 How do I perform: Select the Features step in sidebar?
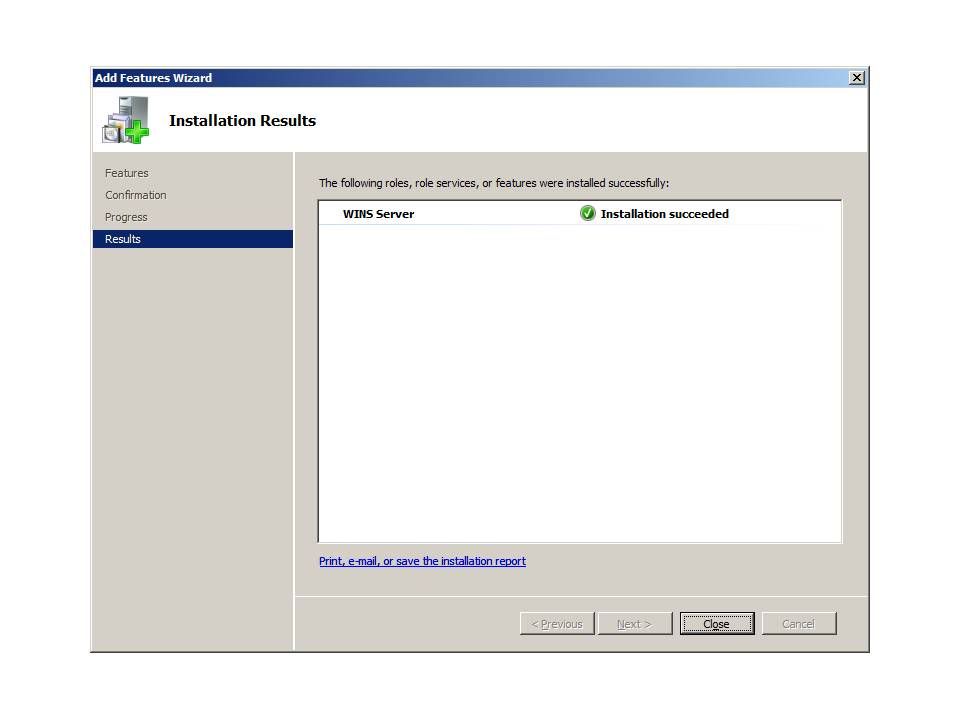[x=127, y=173]
